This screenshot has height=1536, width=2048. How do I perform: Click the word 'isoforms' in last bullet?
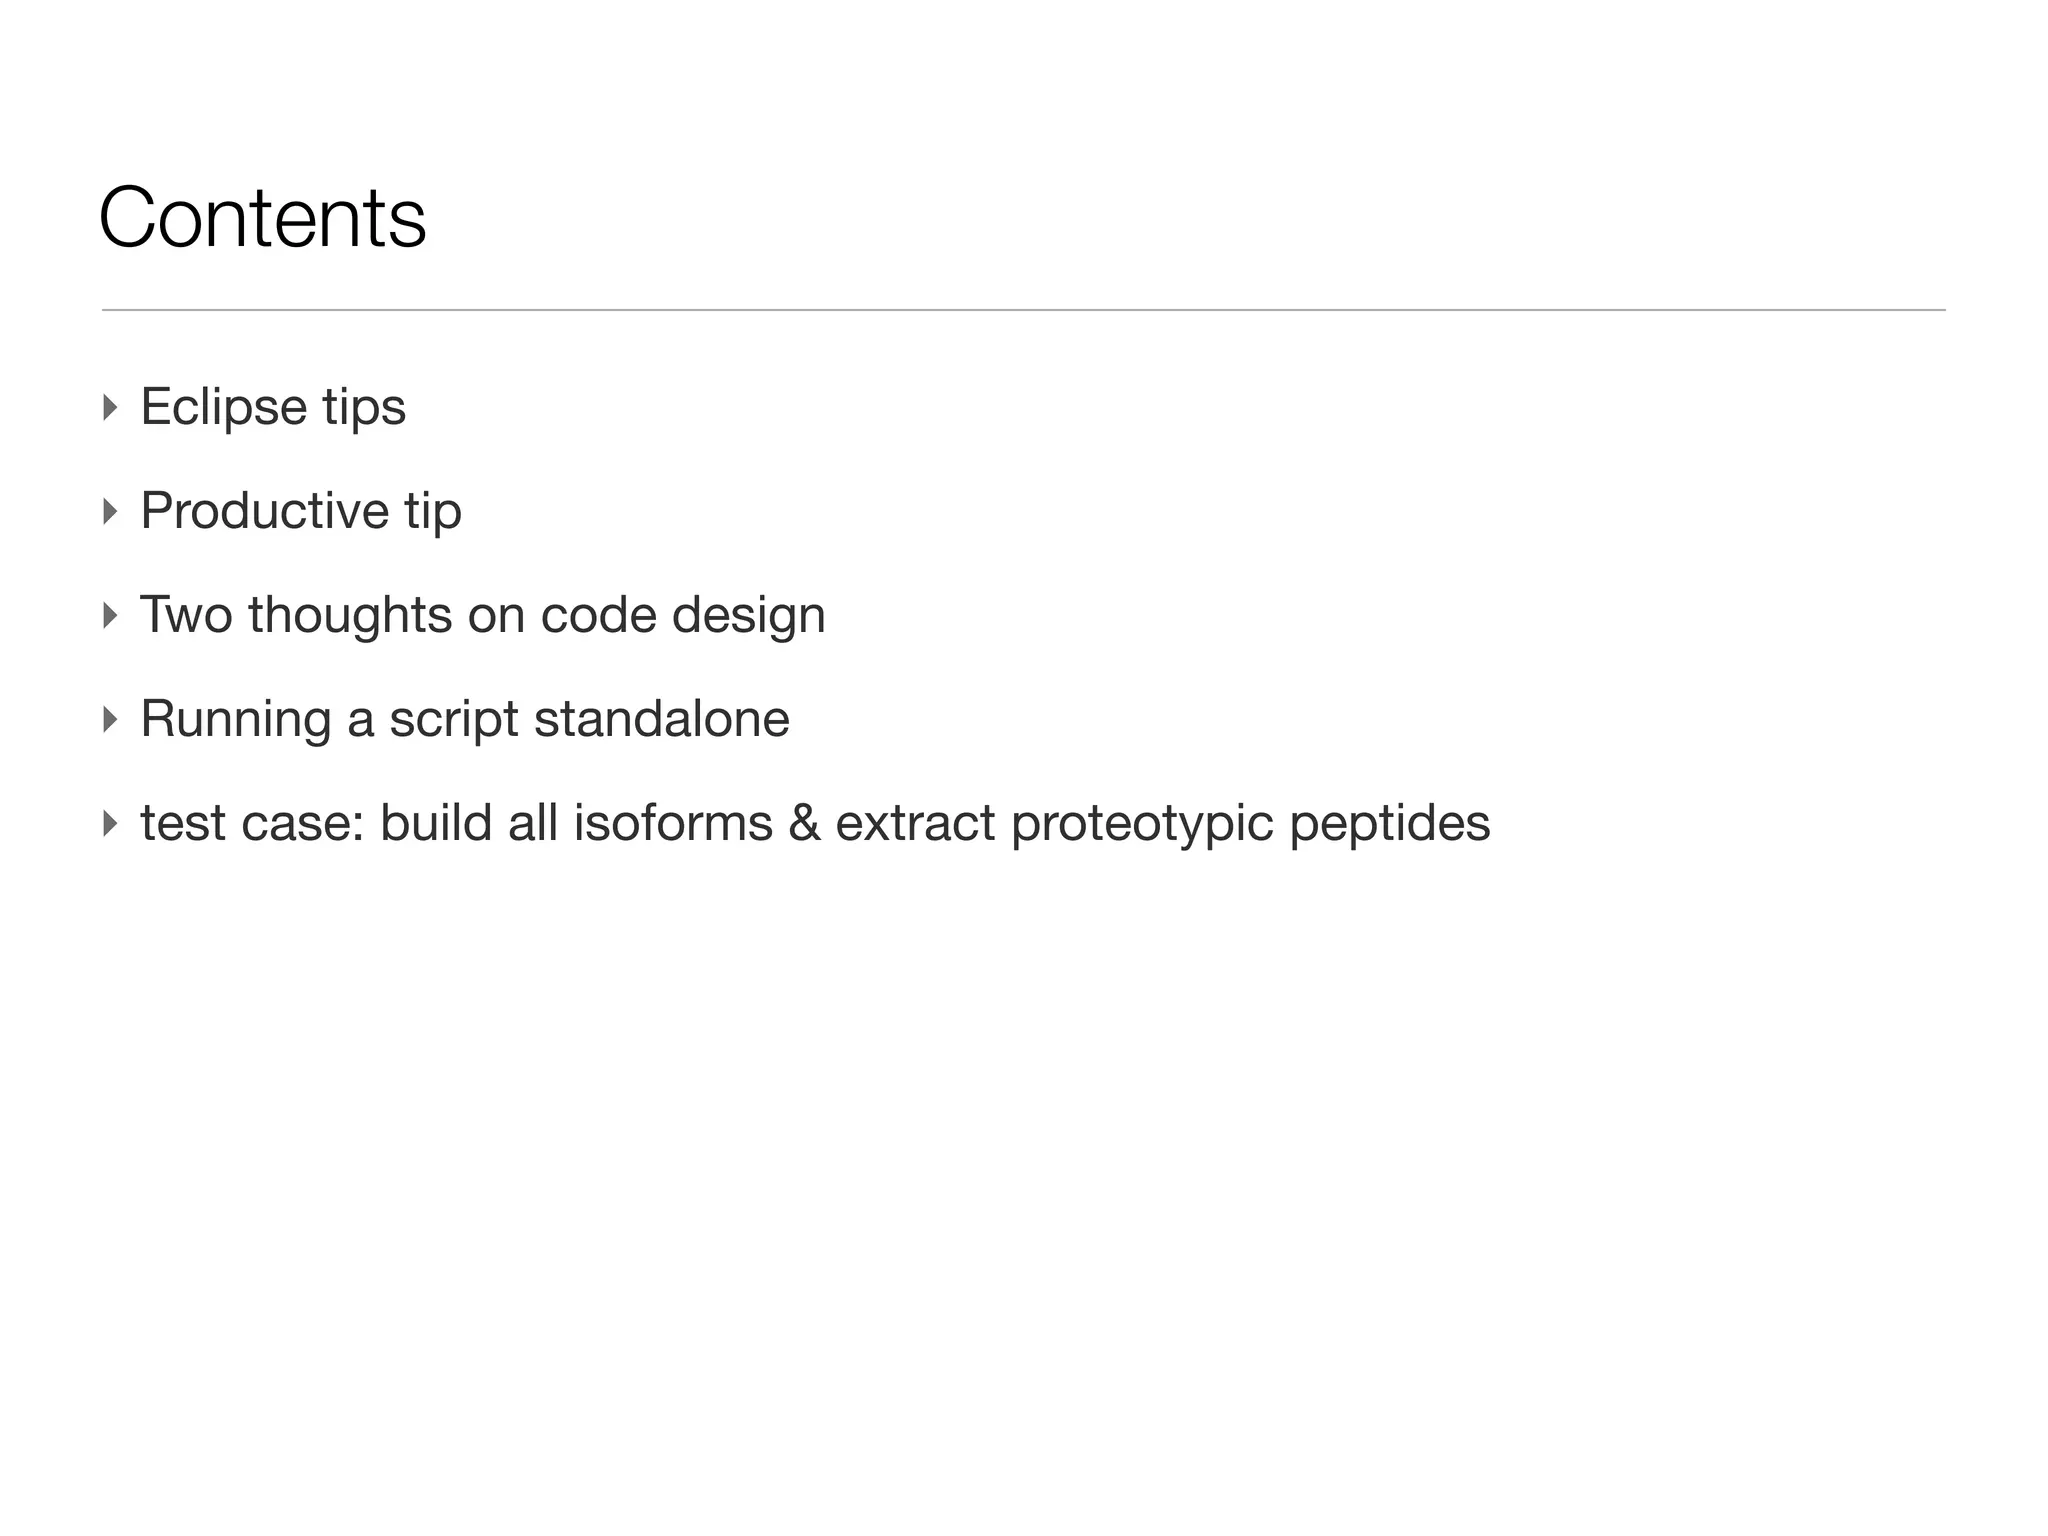click(673, 823)
